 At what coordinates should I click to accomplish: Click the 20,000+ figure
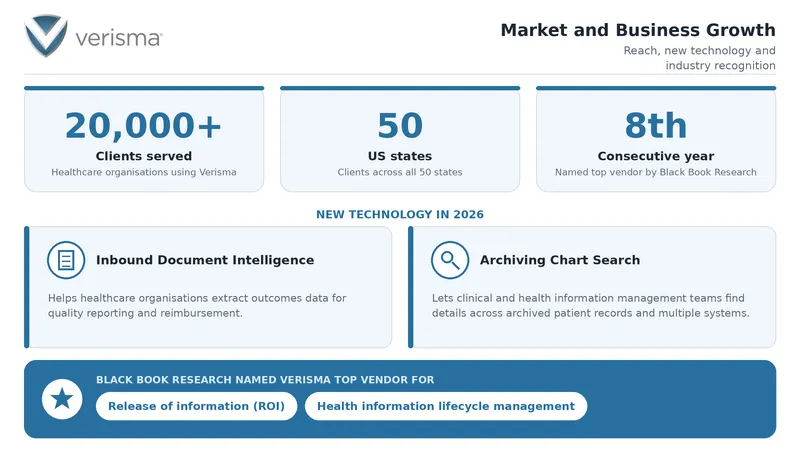(x=143, y=126)
